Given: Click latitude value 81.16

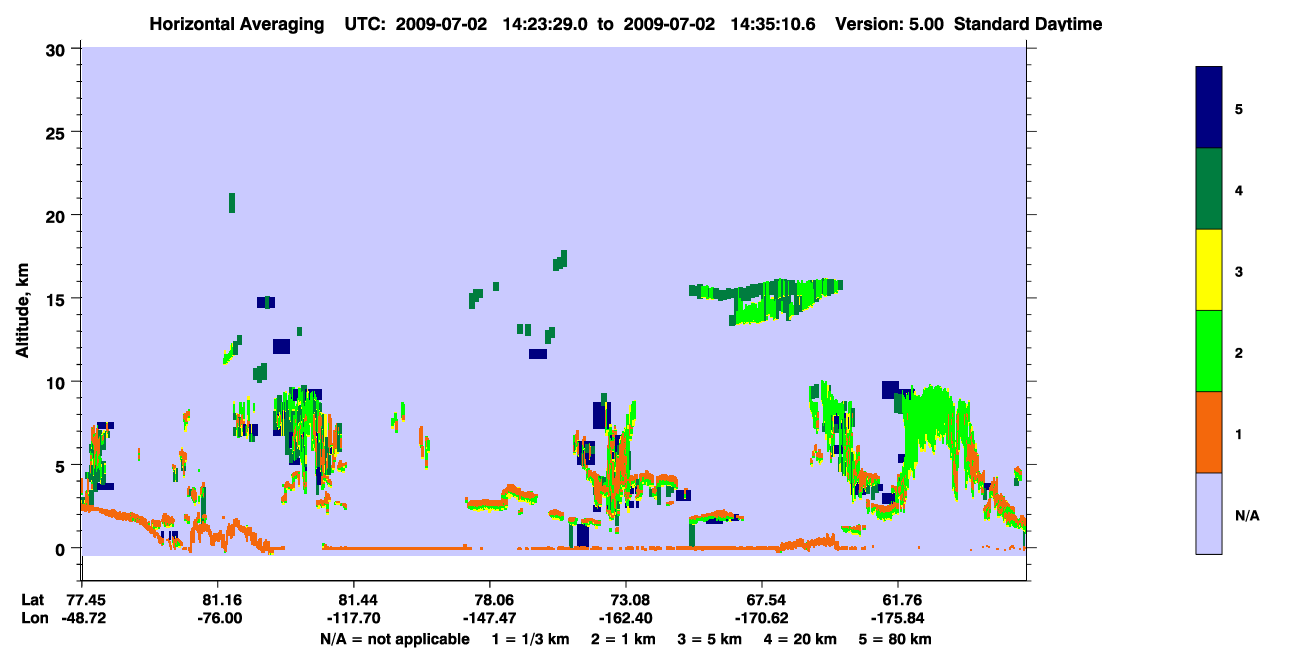Looking at the screenshot, I should (x=218, y=600).
